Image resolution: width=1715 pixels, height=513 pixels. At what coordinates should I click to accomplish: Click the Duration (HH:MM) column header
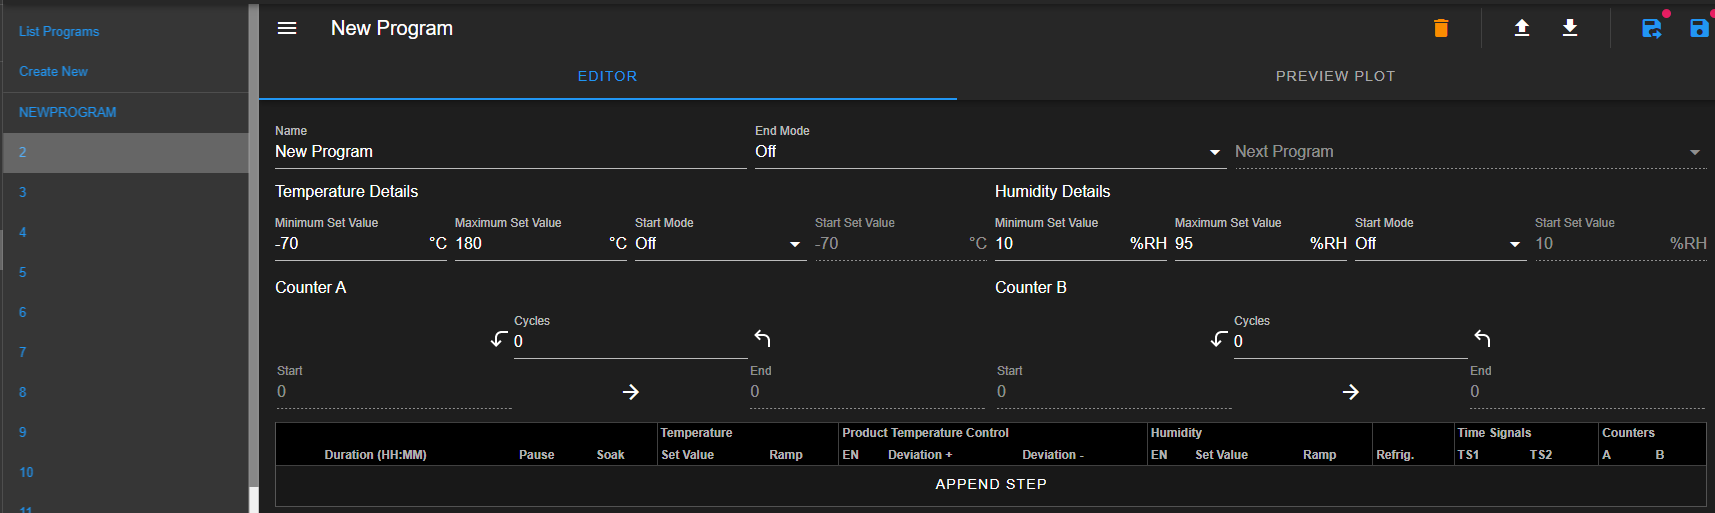pos(375,455)
